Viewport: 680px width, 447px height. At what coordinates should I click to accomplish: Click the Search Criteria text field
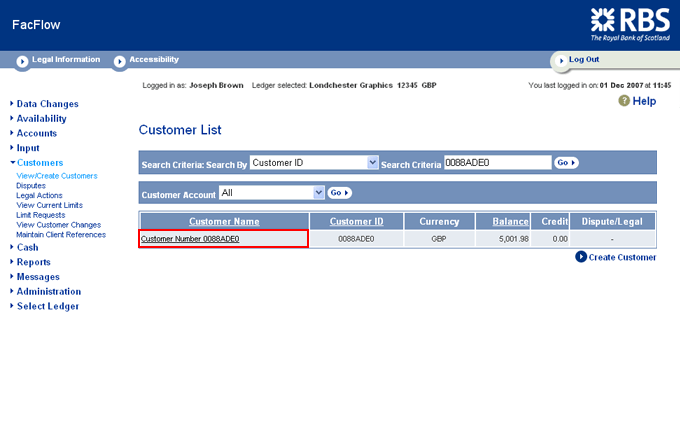[497, 162]
